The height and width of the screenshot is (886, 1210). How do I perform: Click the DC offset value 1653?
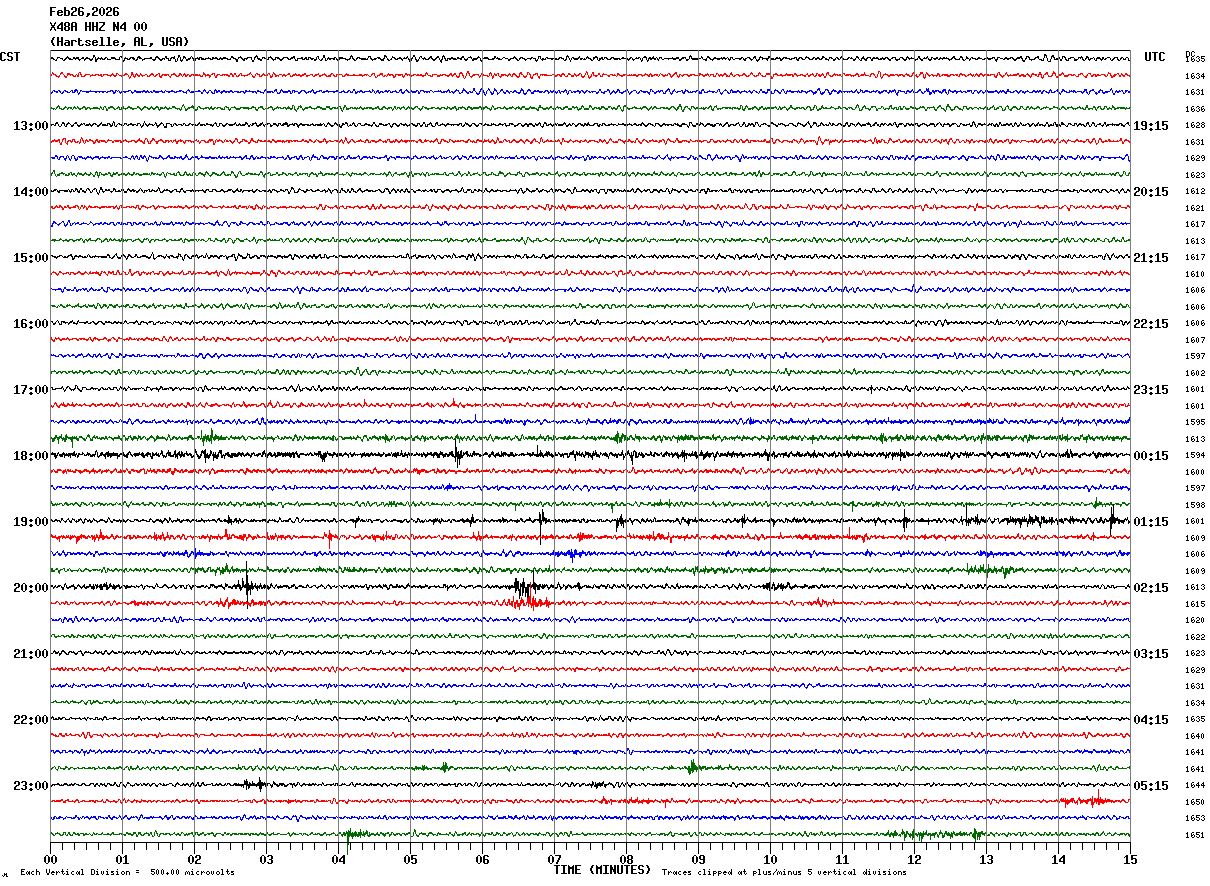point(1194,819)
